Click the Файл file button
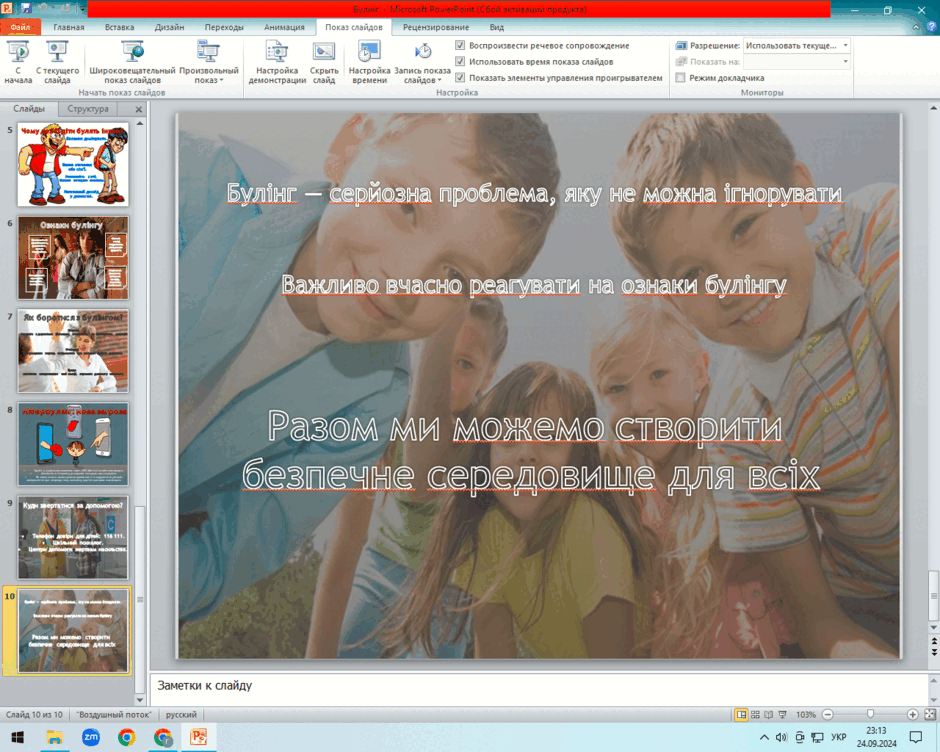The height and width of the screenshot is (752, 940). coord(20,27)
